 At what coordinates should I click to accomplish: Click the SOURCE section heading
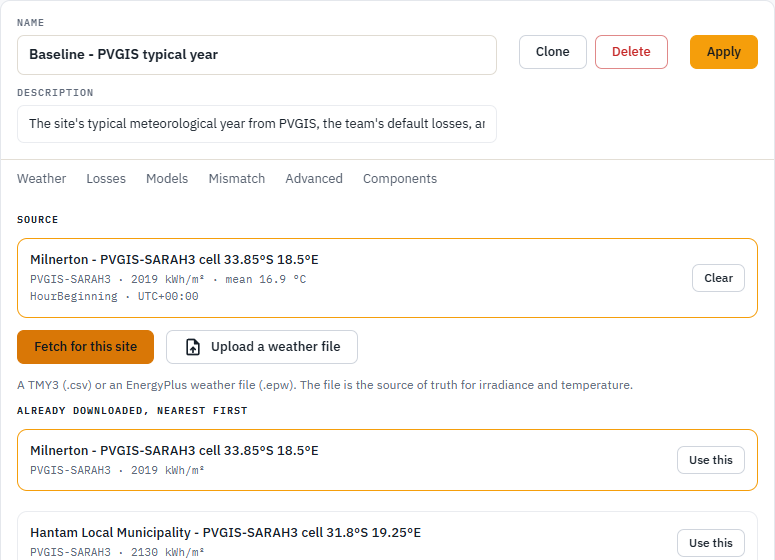pos(38,219)
